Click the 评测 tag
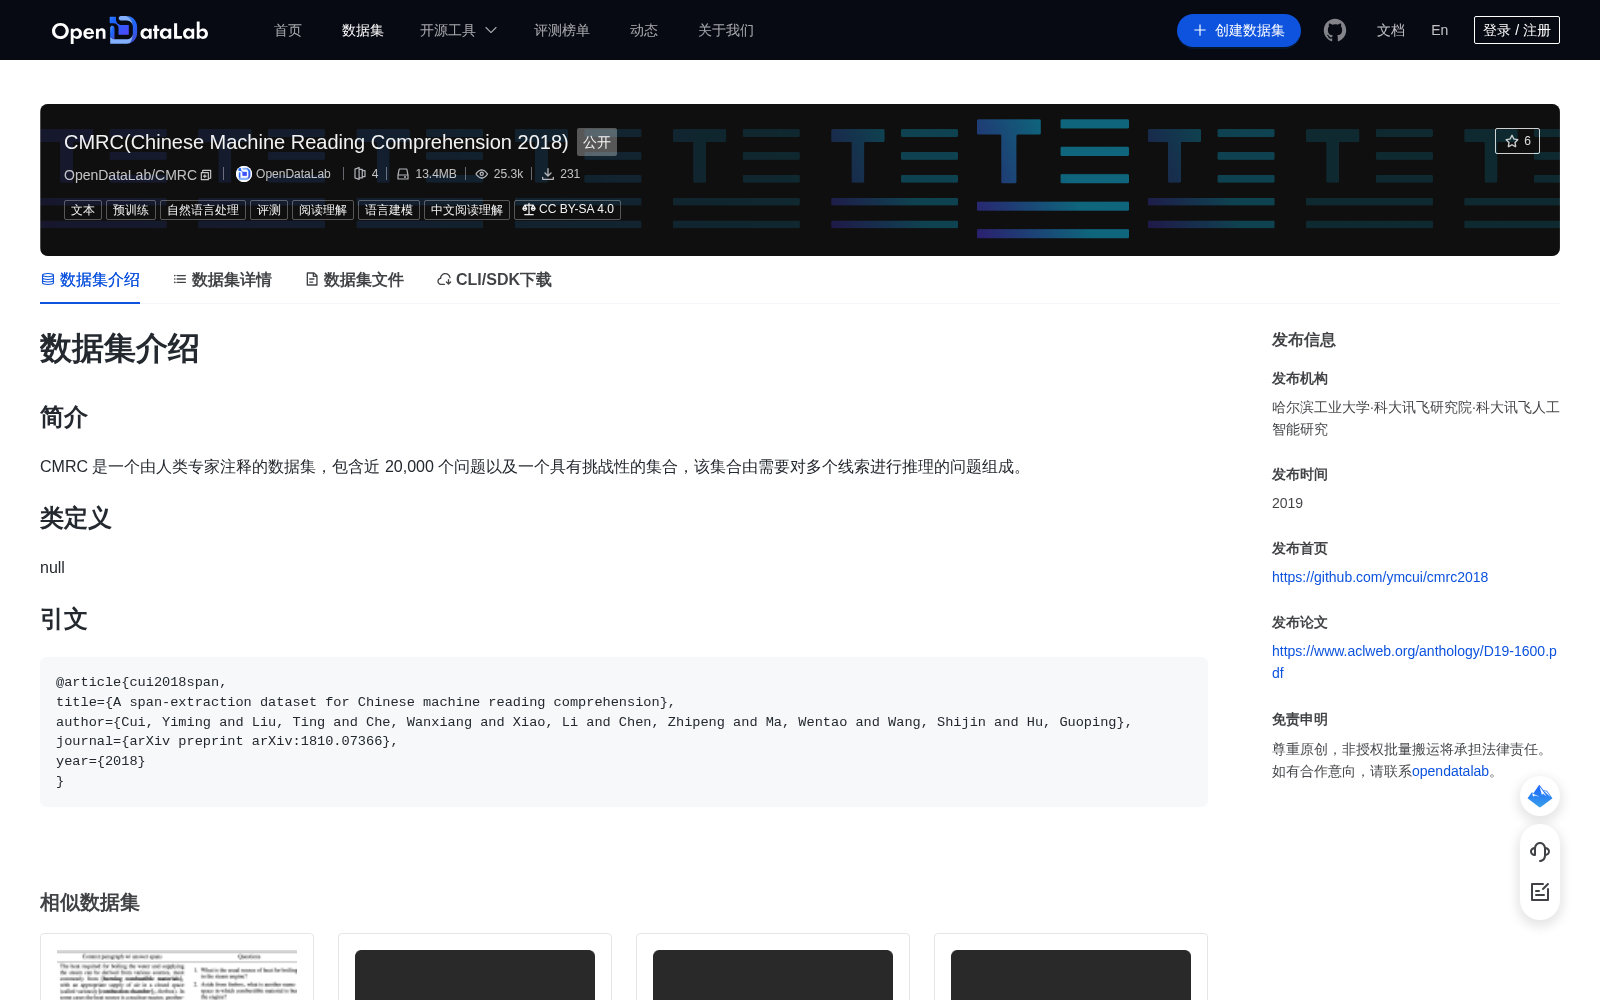 click(x=269, y=210)
